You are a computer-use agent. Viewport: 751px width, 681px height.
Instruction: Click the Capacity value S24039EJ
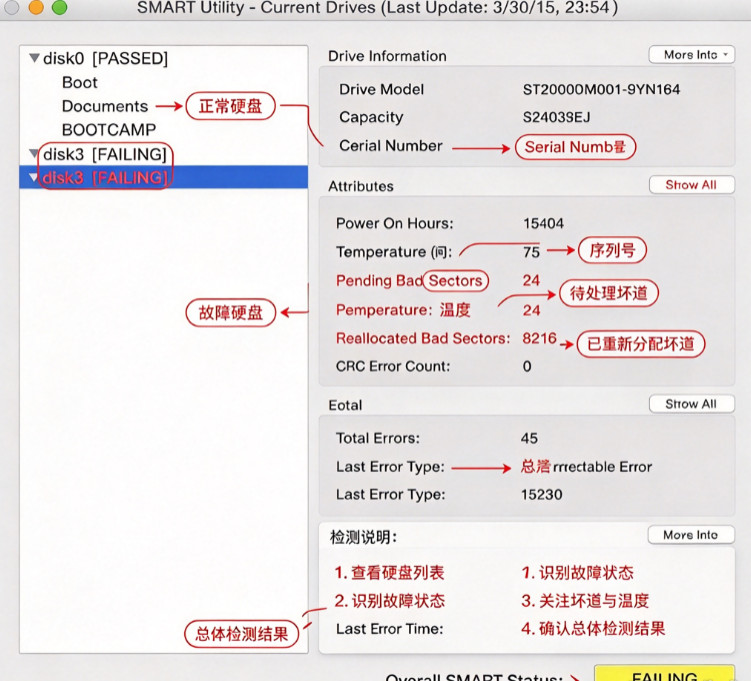tap(556, 117)
